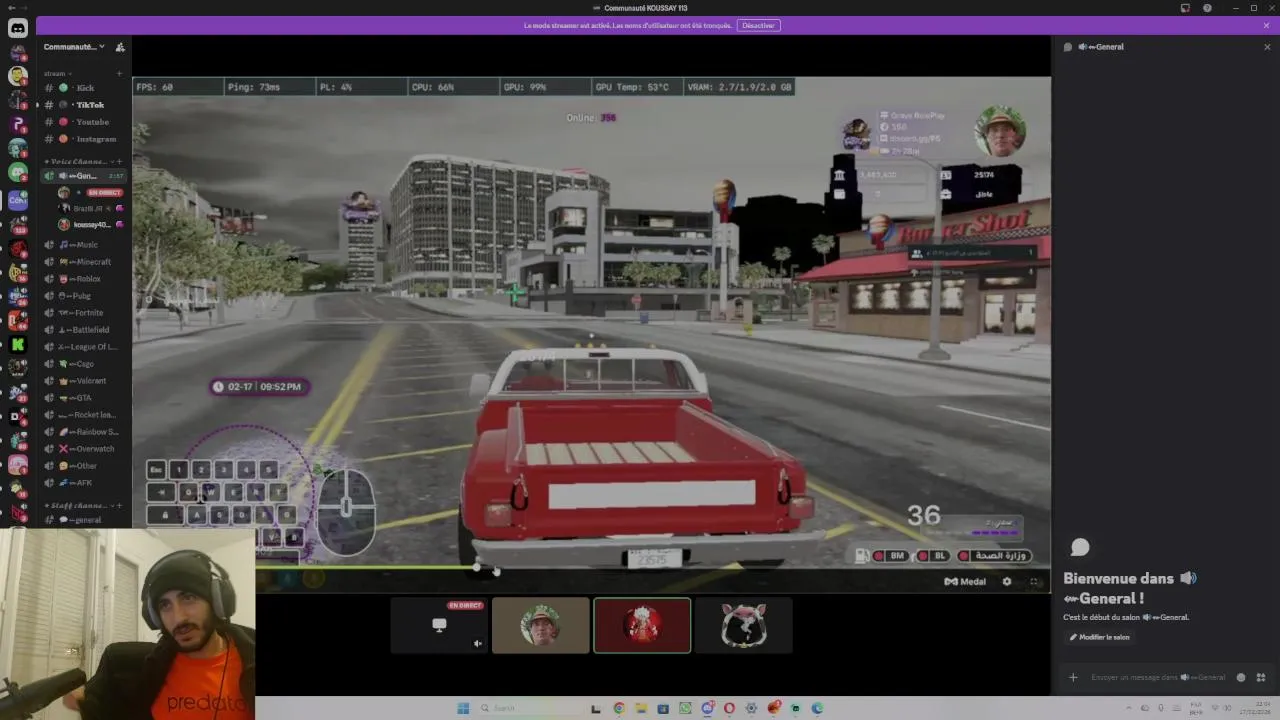Add a channel to stream category
Image resolution: width=1280 pixels, height=720 pixels.
pos(120,73)
